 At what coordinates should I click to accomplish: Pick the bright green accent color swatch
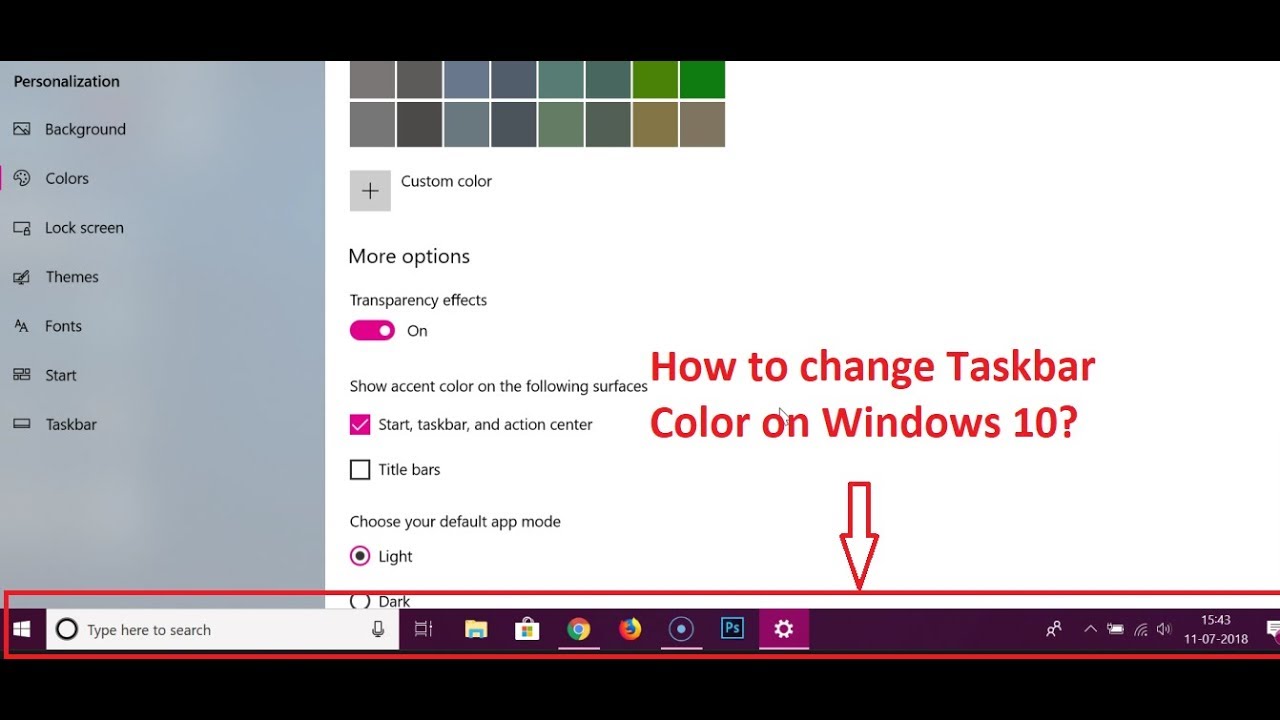click(702, 80)
